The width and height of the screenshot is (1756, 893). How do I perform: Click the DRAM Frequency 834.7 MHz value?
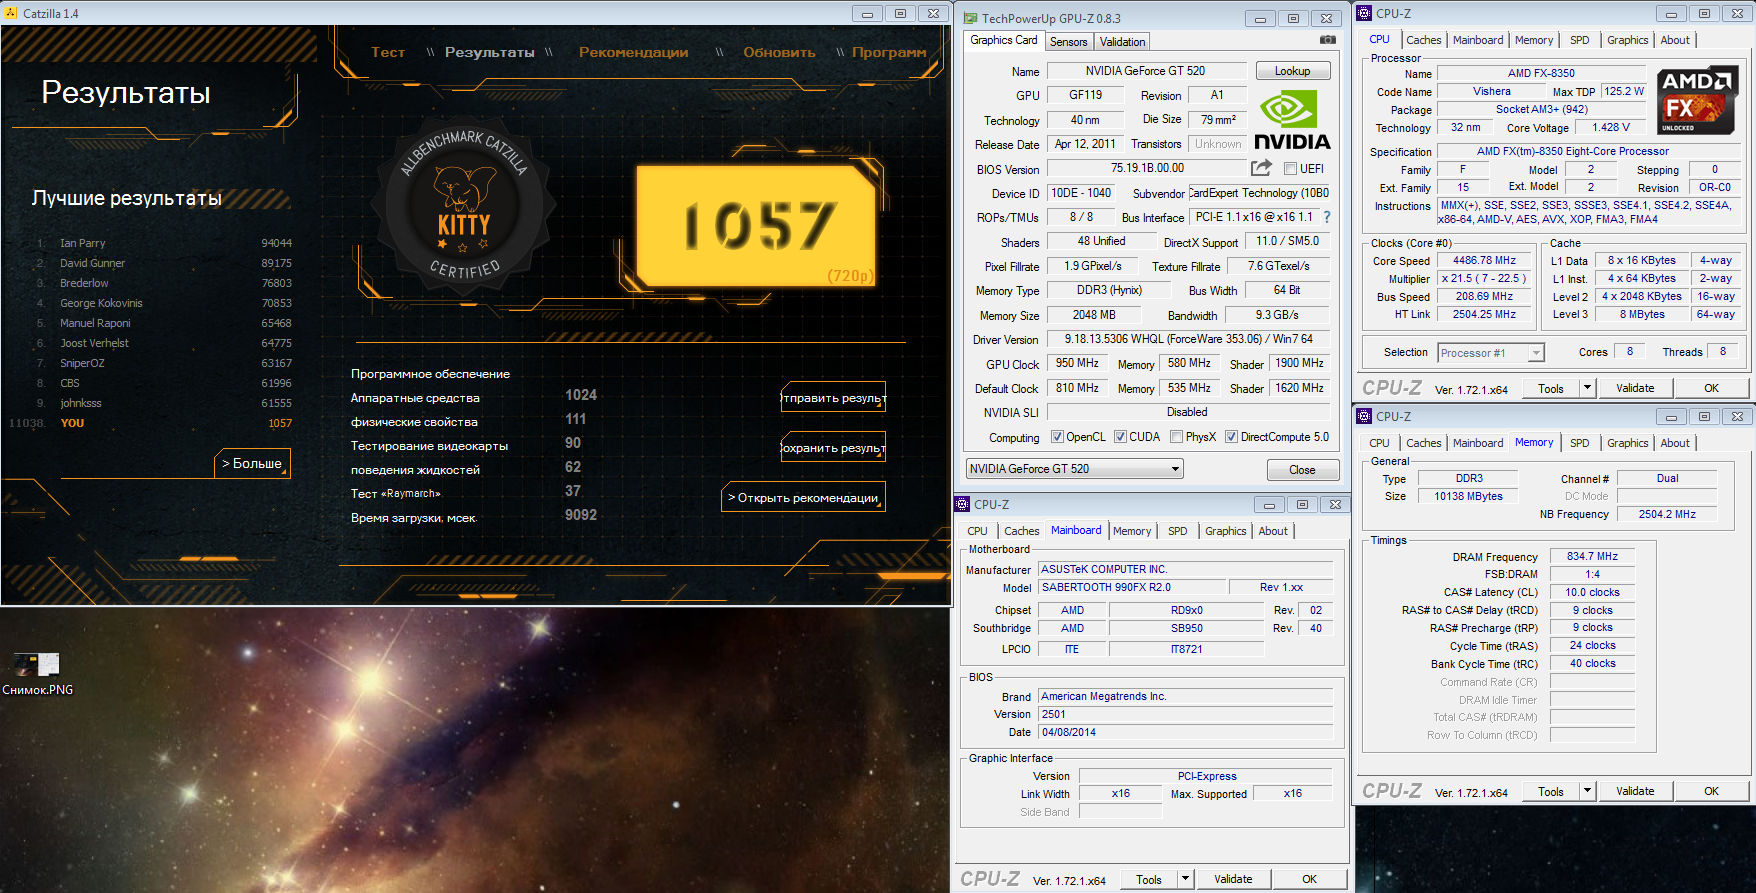point(1592,556)
